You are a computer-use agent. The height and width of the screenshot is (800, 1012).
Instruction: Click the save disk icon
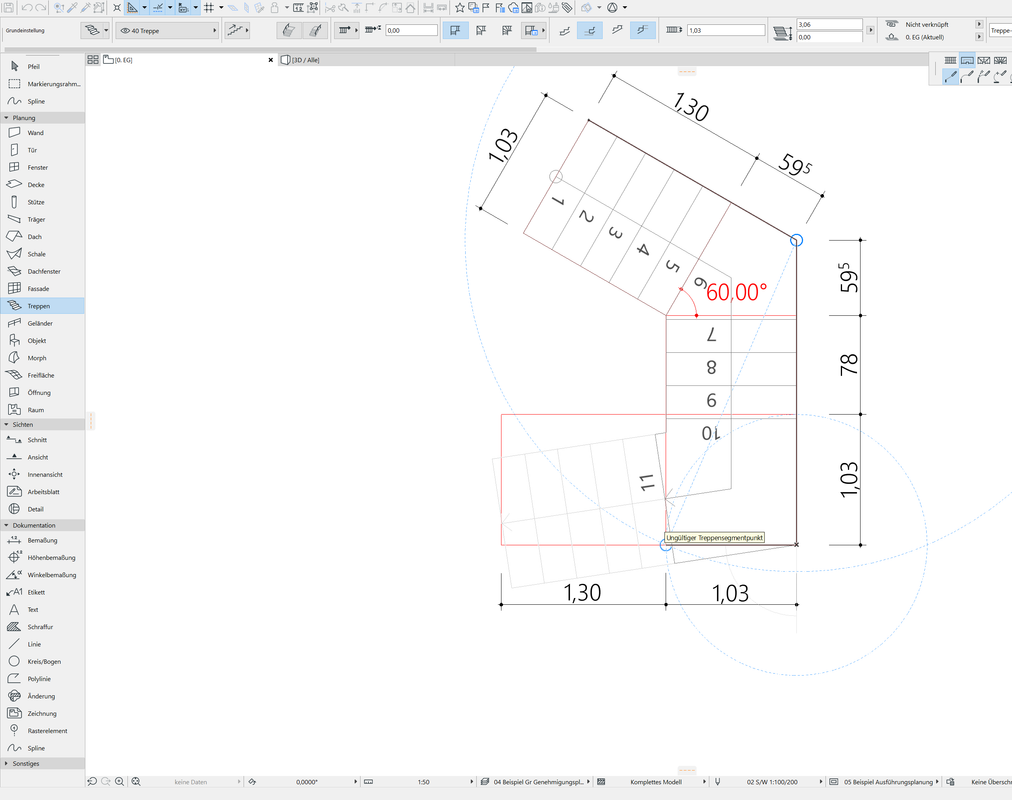tap(8, 8)
